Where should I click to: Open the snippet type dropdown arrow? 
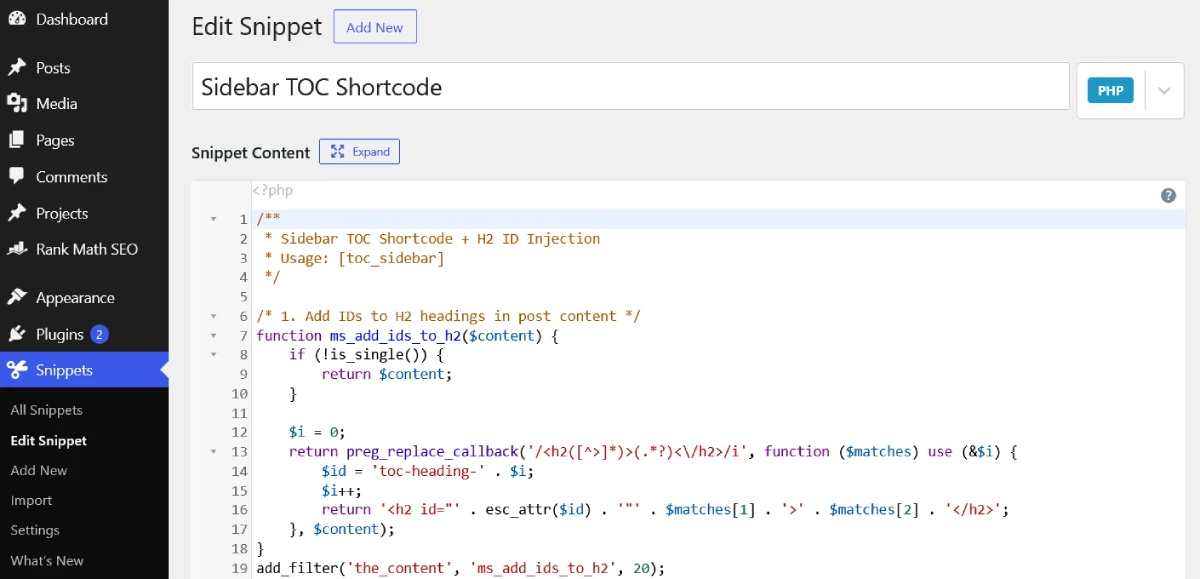coord(1164,90)
